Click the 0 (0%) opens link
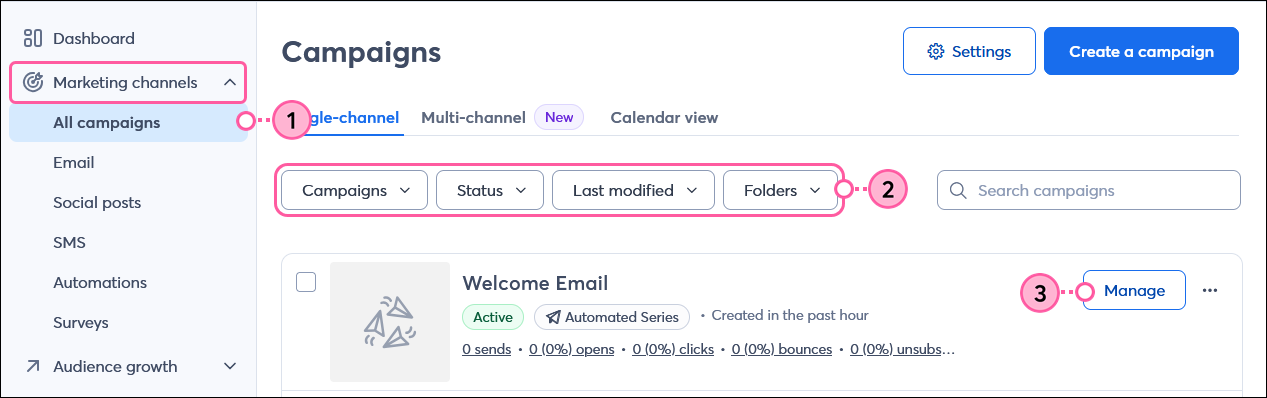 (572, 349)
